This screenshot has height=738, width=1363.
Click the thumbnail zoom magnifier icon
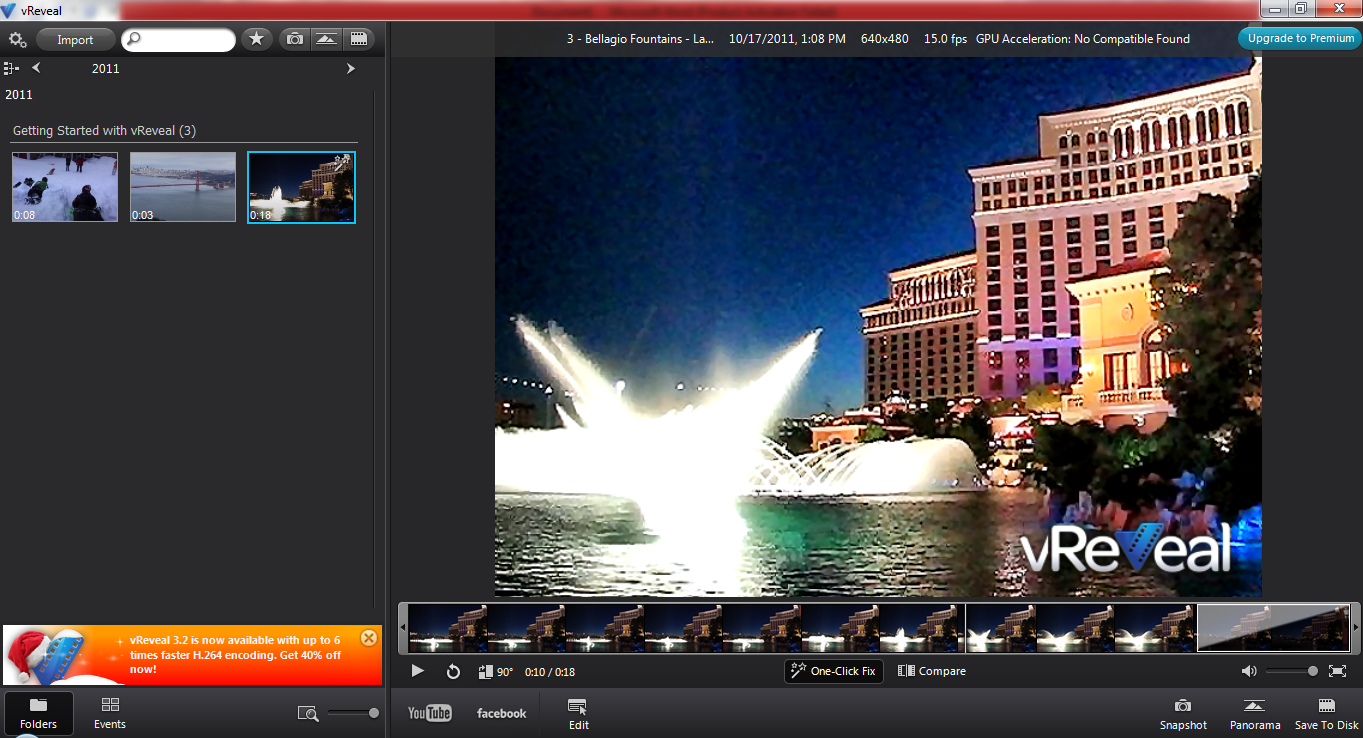point(308,713)
